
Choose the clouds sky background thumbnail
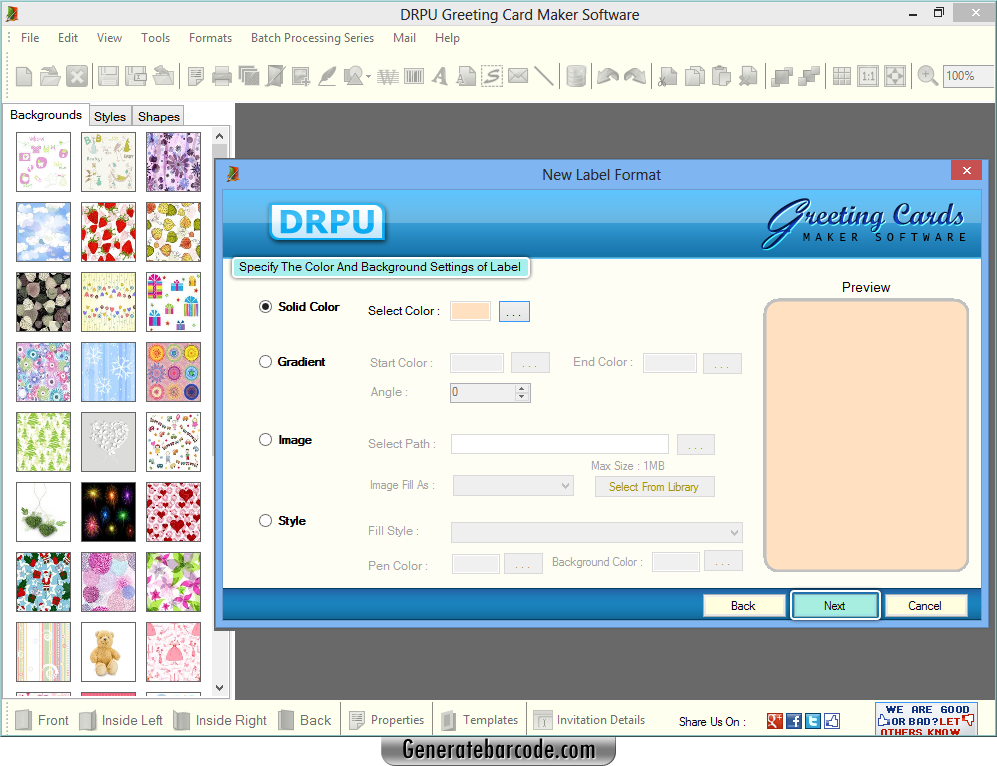43,231
